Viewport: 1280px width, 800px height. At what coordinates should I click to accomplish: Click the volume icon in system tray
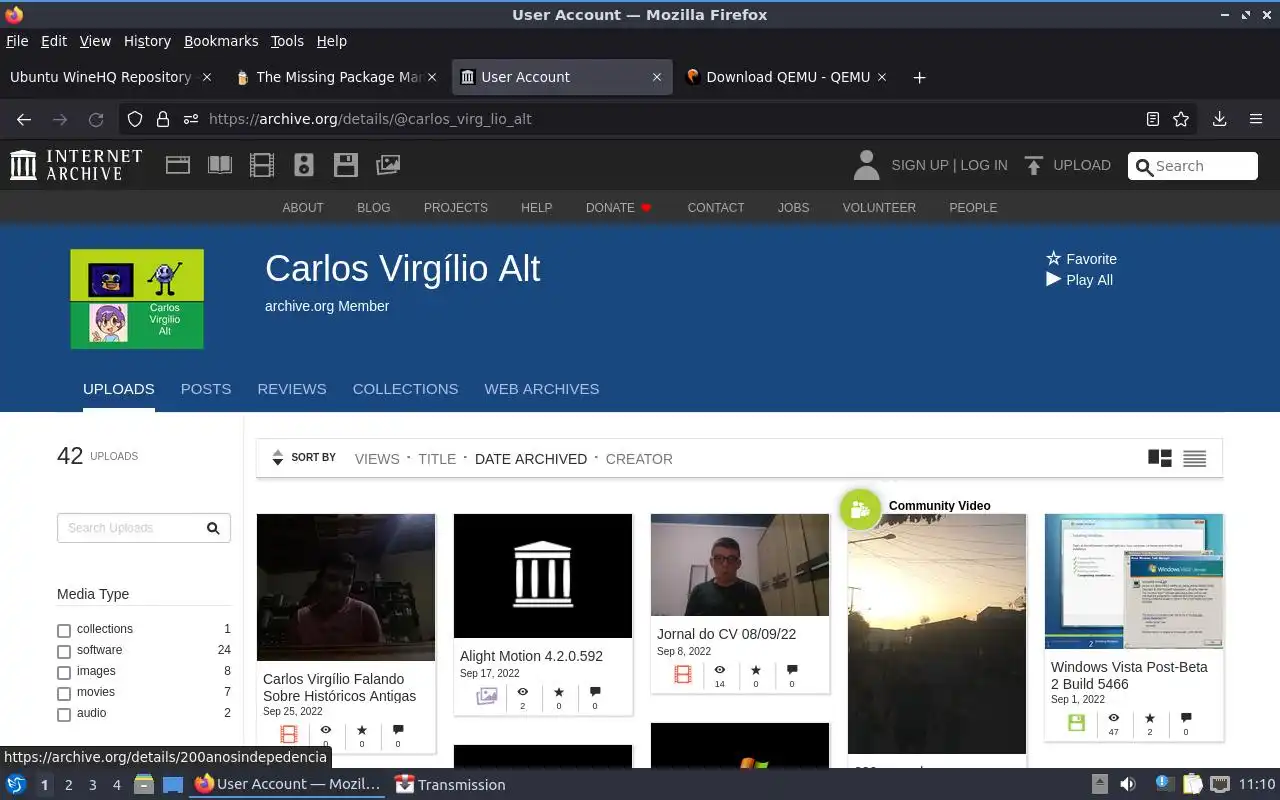coord(1127,784)
